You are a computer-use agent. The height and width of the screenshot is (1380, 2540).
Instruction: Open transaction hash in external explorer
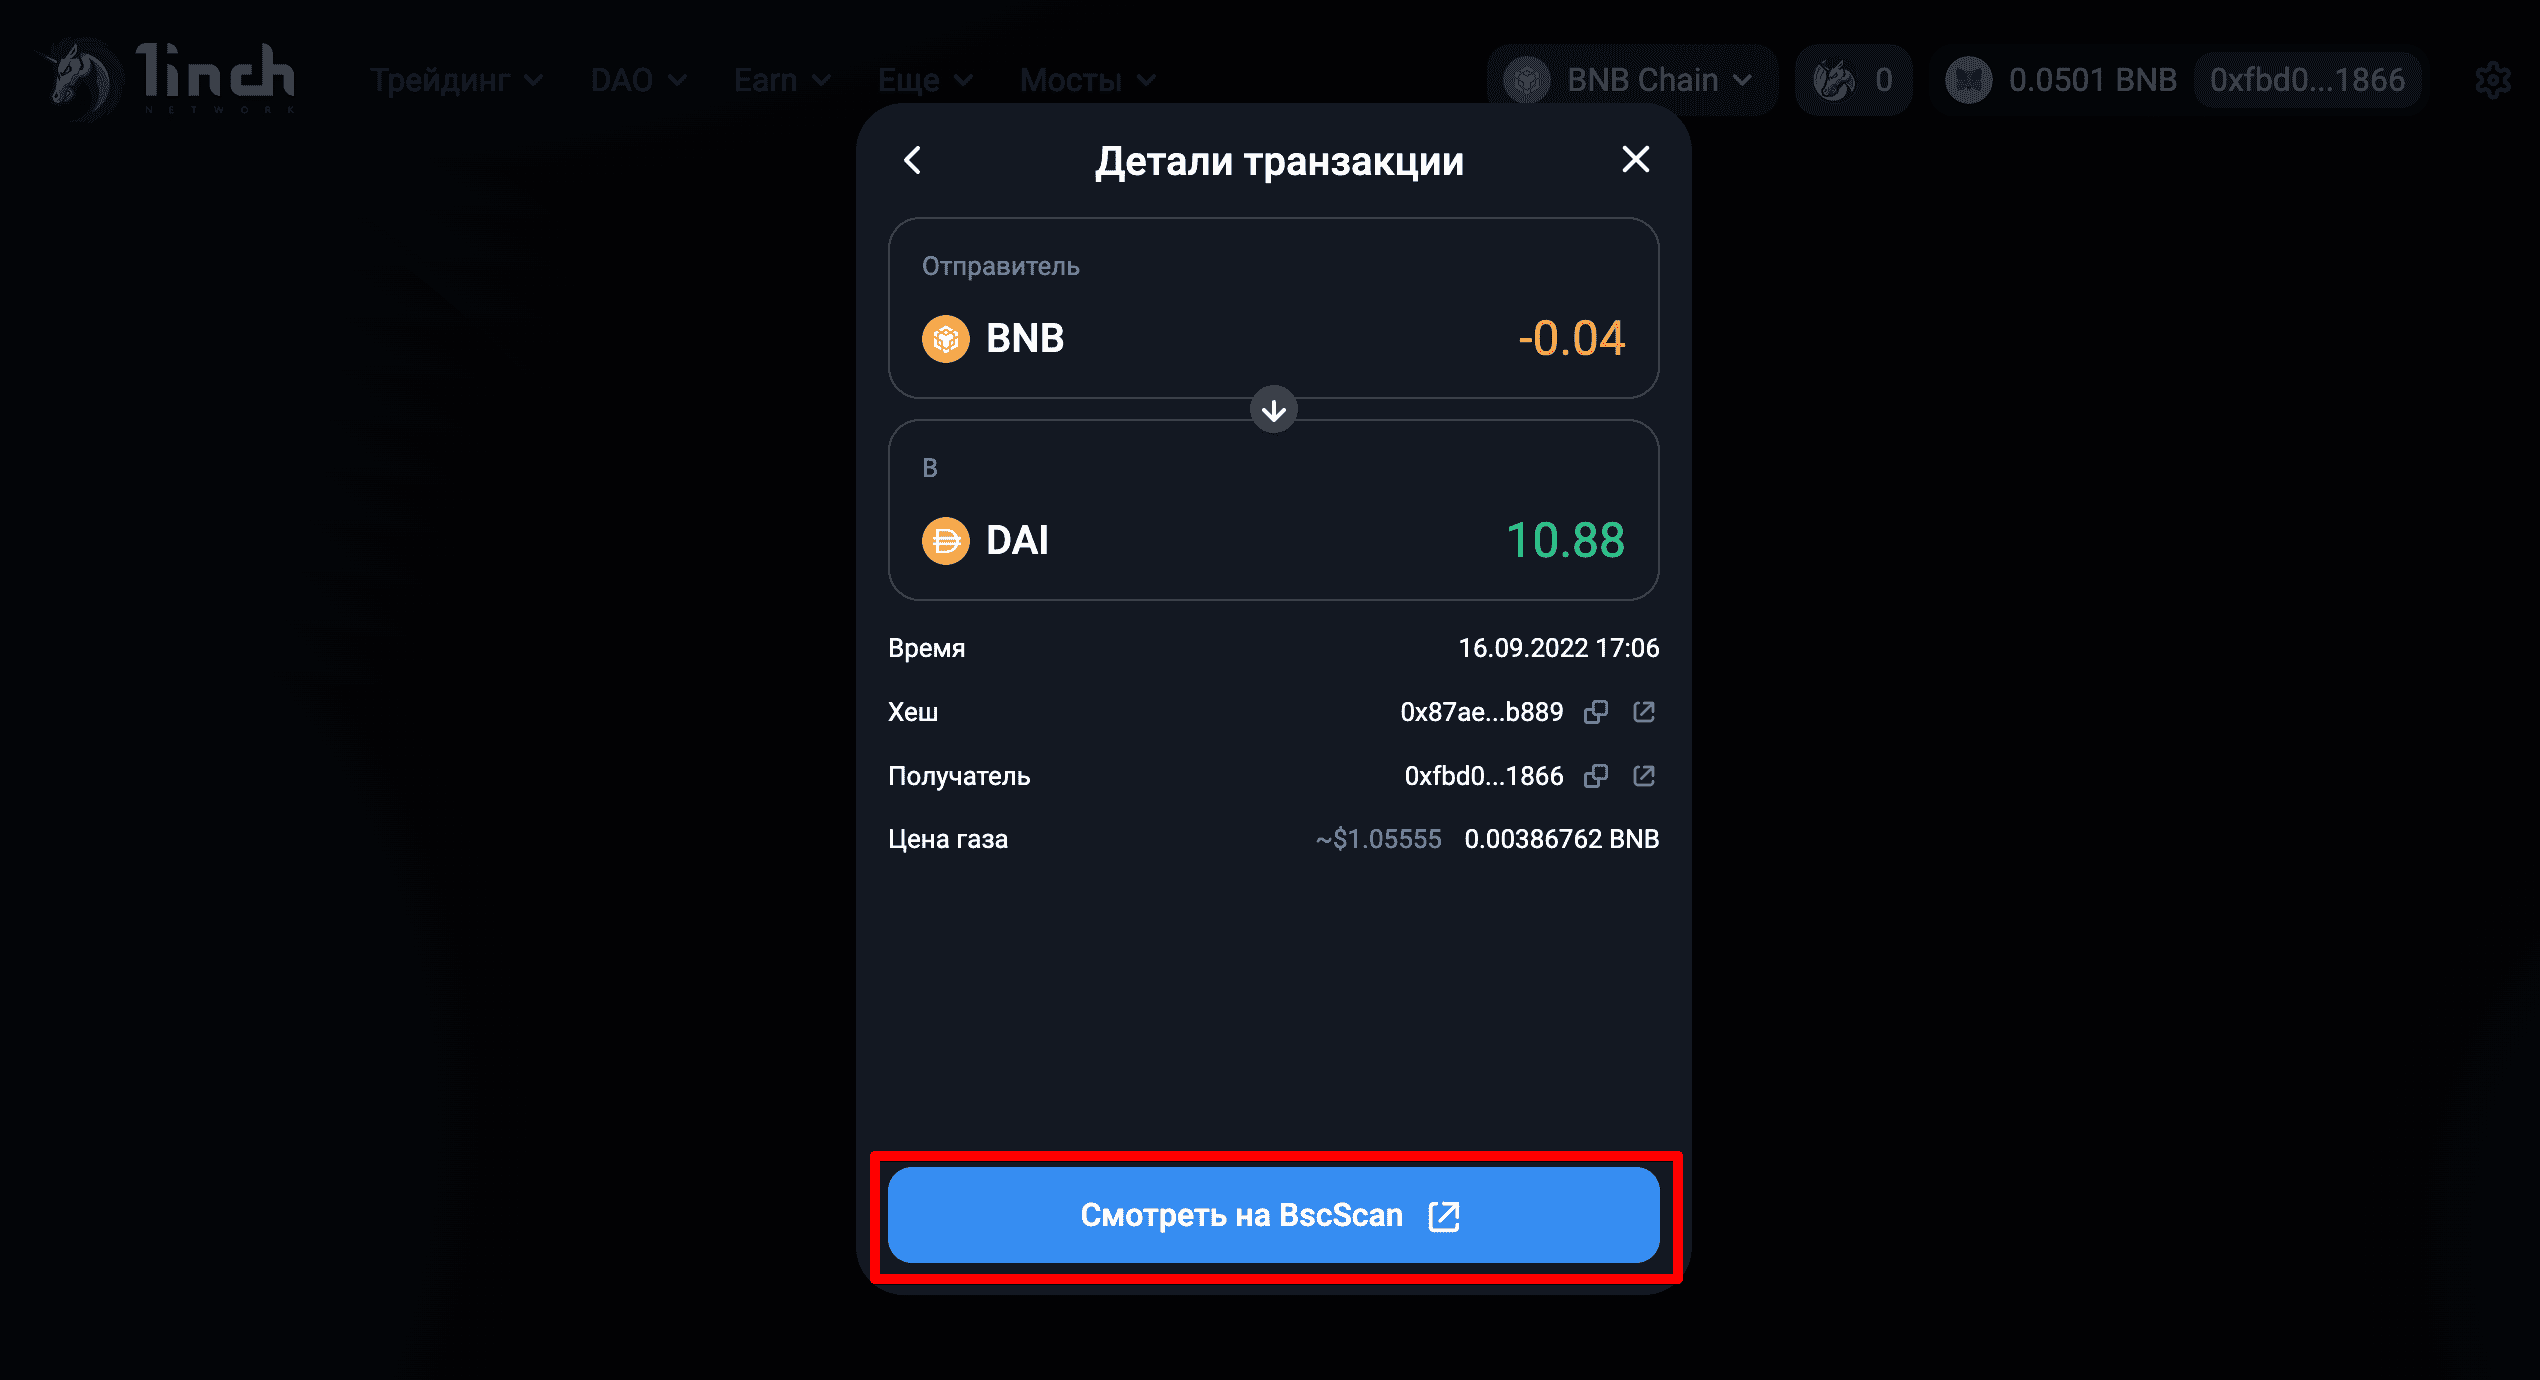coord(1644,712)
